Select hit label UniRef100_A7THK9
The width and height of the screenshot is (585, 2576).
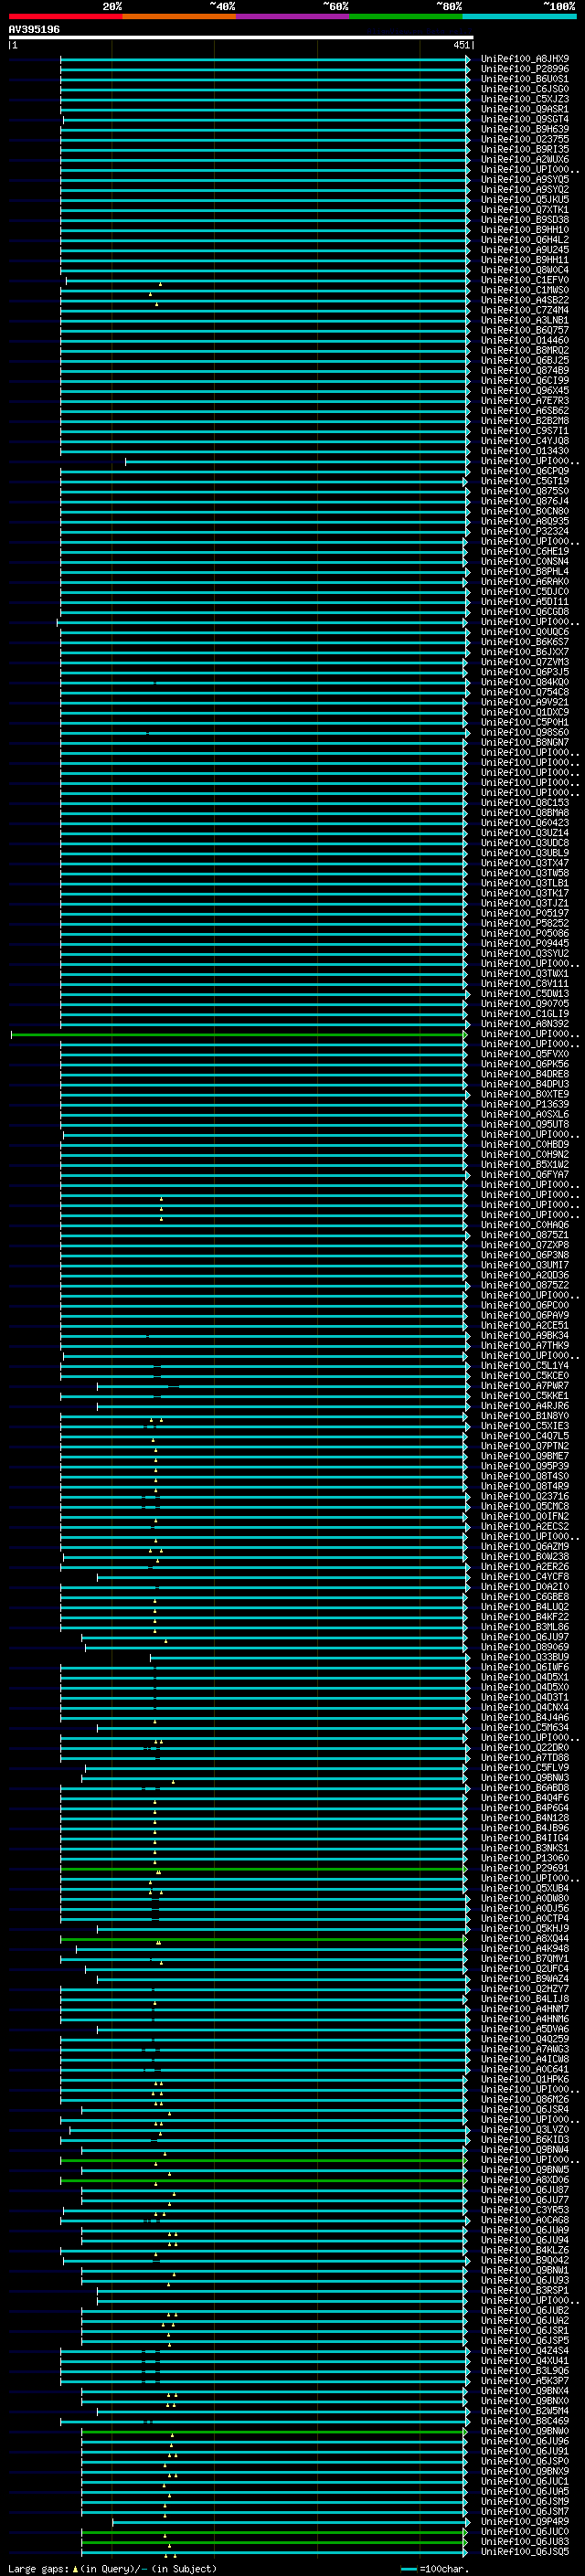(524, 1346)
